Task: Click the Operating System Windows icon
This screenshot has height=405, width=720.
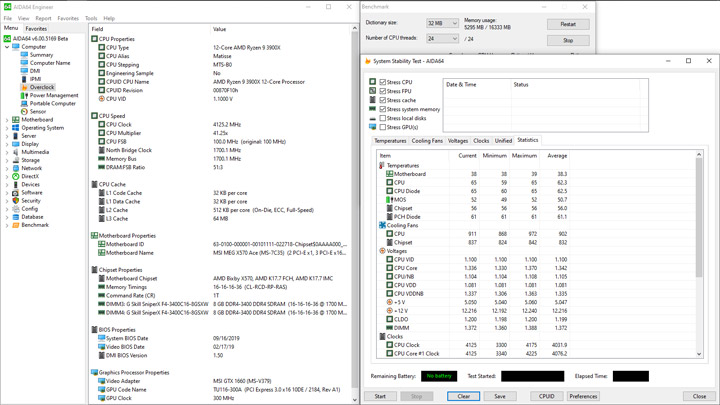Action: [16, 128]
